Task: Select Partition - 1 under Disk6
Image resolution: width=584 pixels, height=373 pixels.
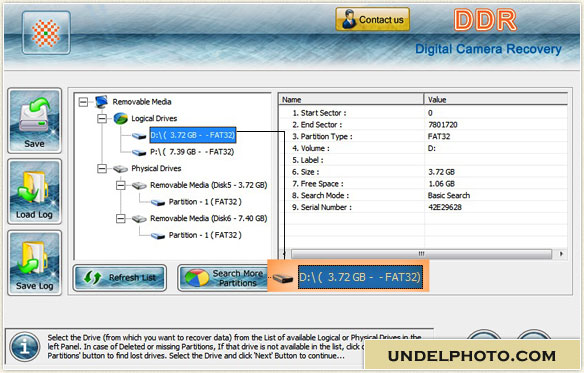Action: point(205,235)
